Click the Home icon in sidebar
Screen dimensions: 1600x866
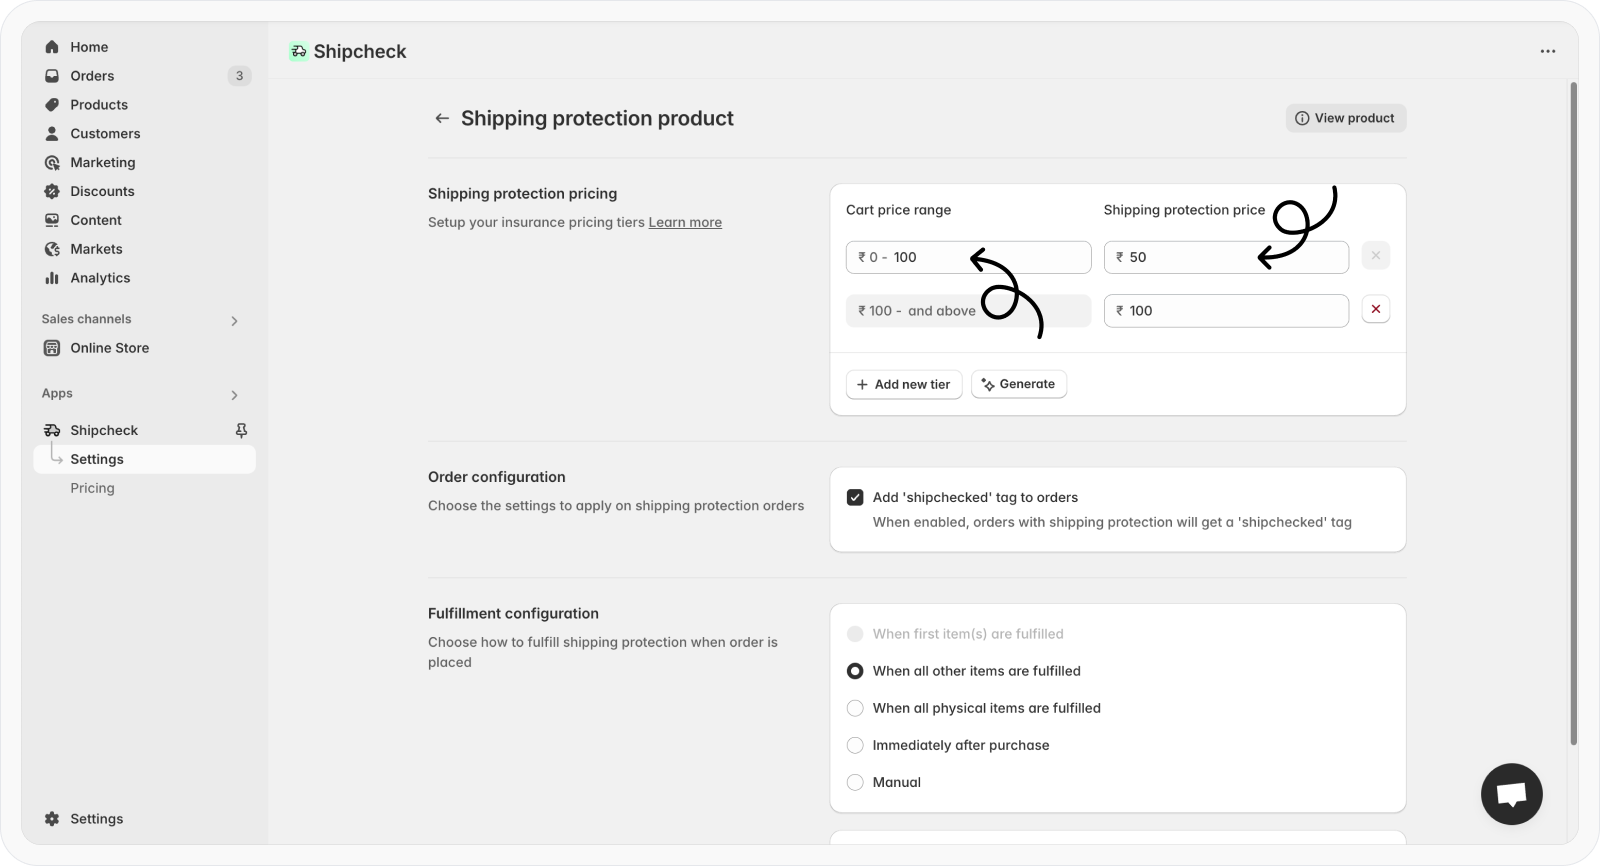pos(52,47)
